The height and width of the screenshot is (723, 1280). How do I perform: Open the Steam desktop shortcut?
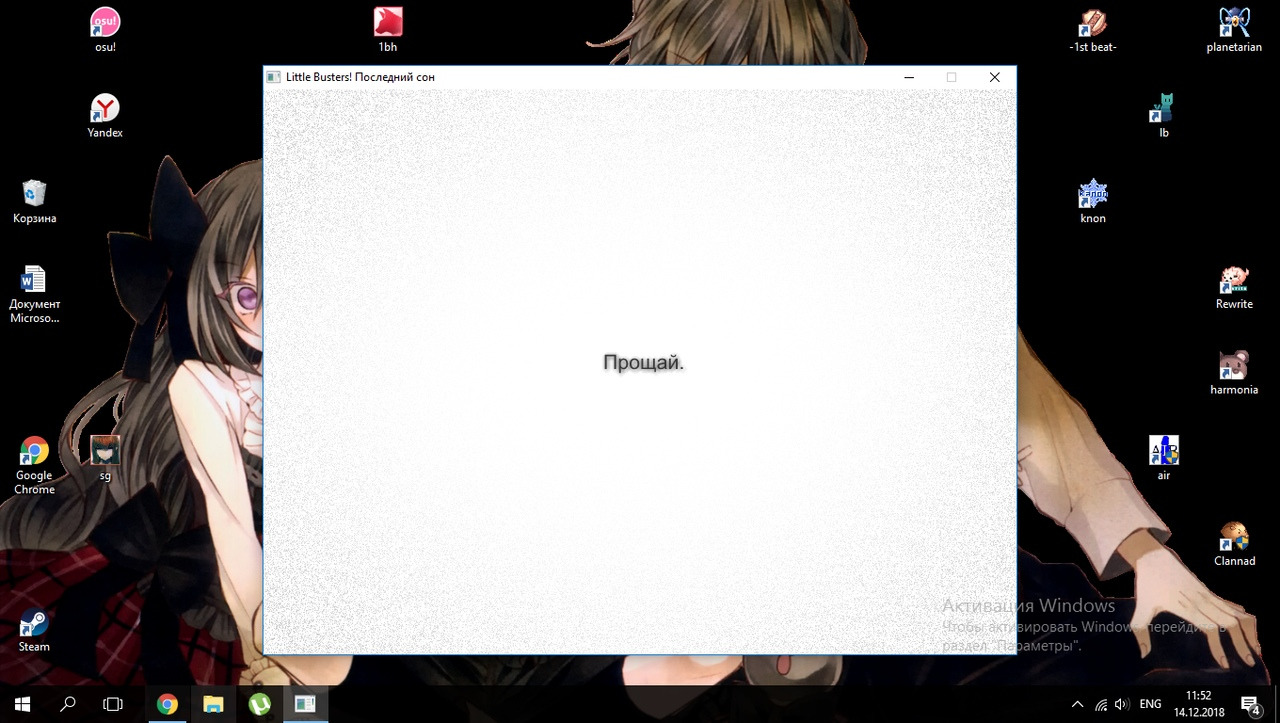34,624
